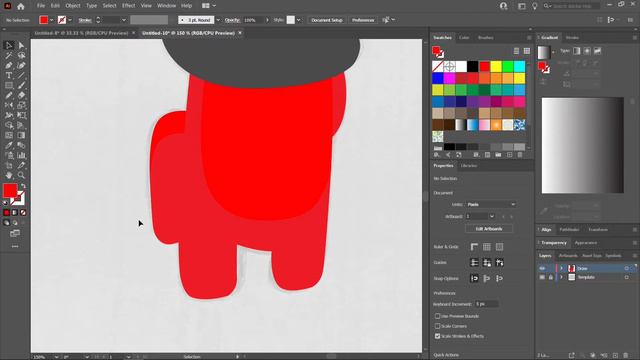
Task: Select the Column Graph tool
Action: pos(21,155)
